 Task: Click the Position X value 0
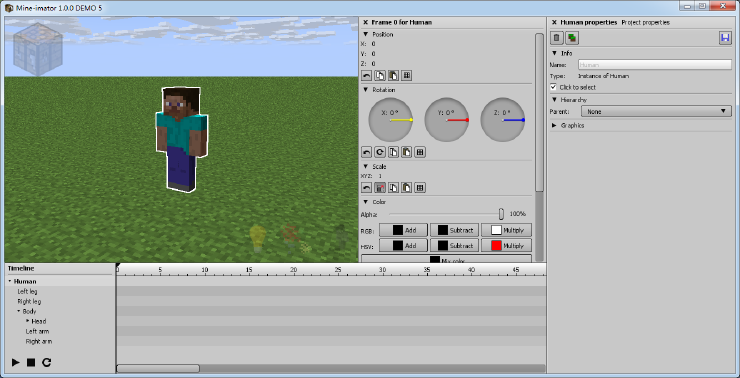click(373, 44)
